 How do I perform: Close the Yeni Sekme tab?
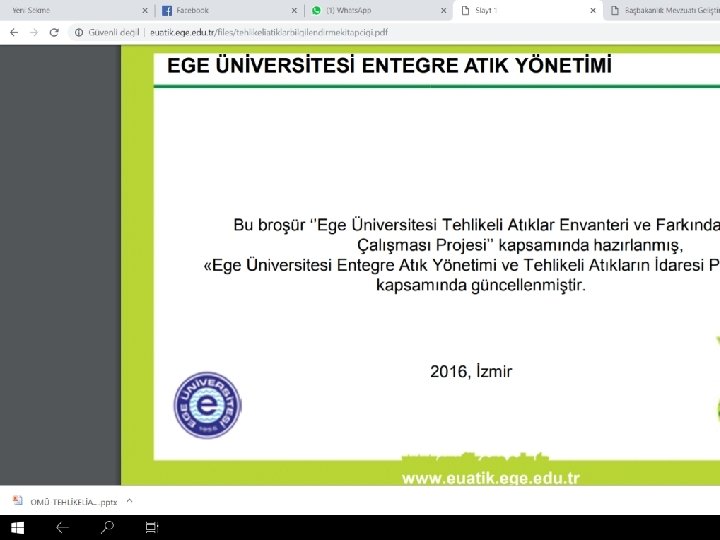point(145,10)
